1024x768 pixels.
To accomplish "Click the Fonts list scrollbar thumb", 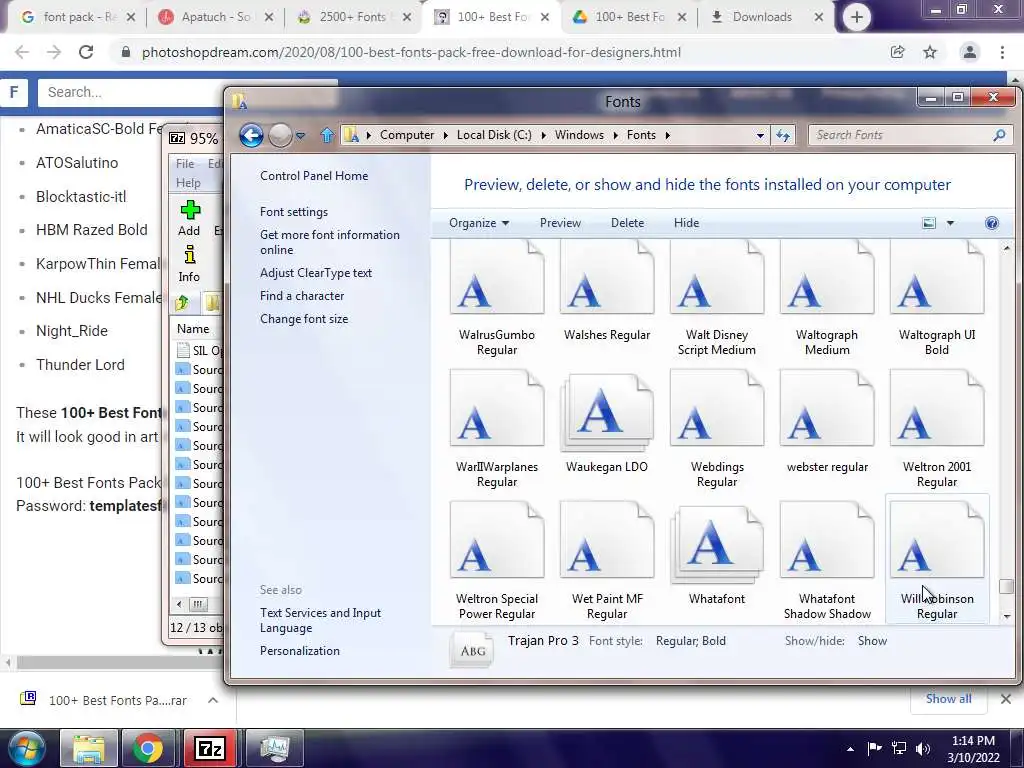I will (x=1006, y=586).
